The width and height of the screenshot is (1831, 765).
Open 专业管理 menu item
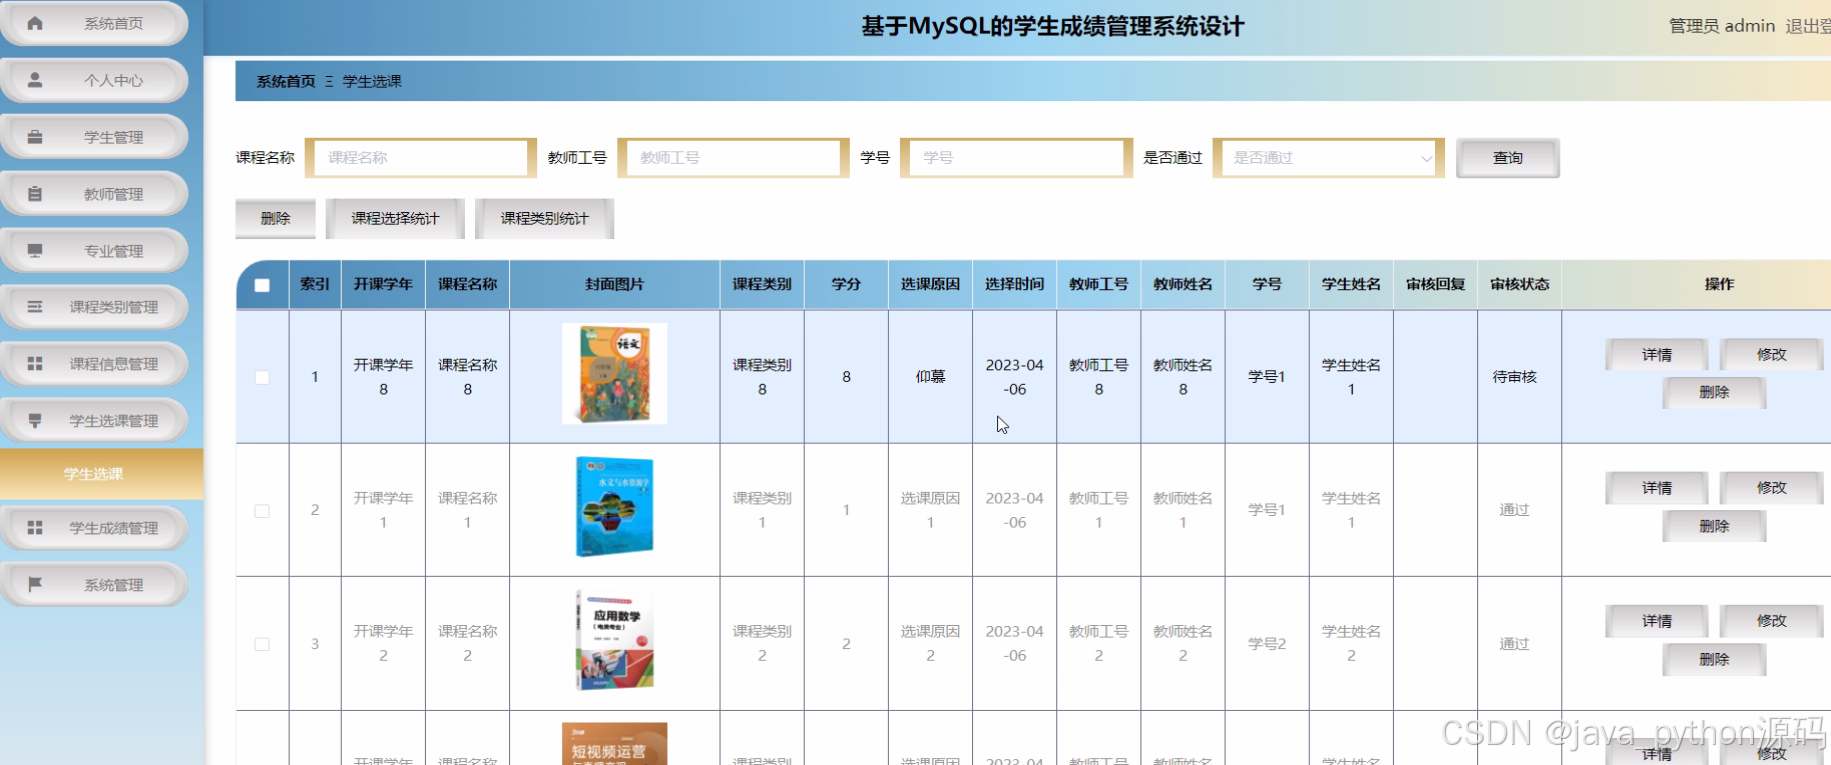tap(95, 250)
